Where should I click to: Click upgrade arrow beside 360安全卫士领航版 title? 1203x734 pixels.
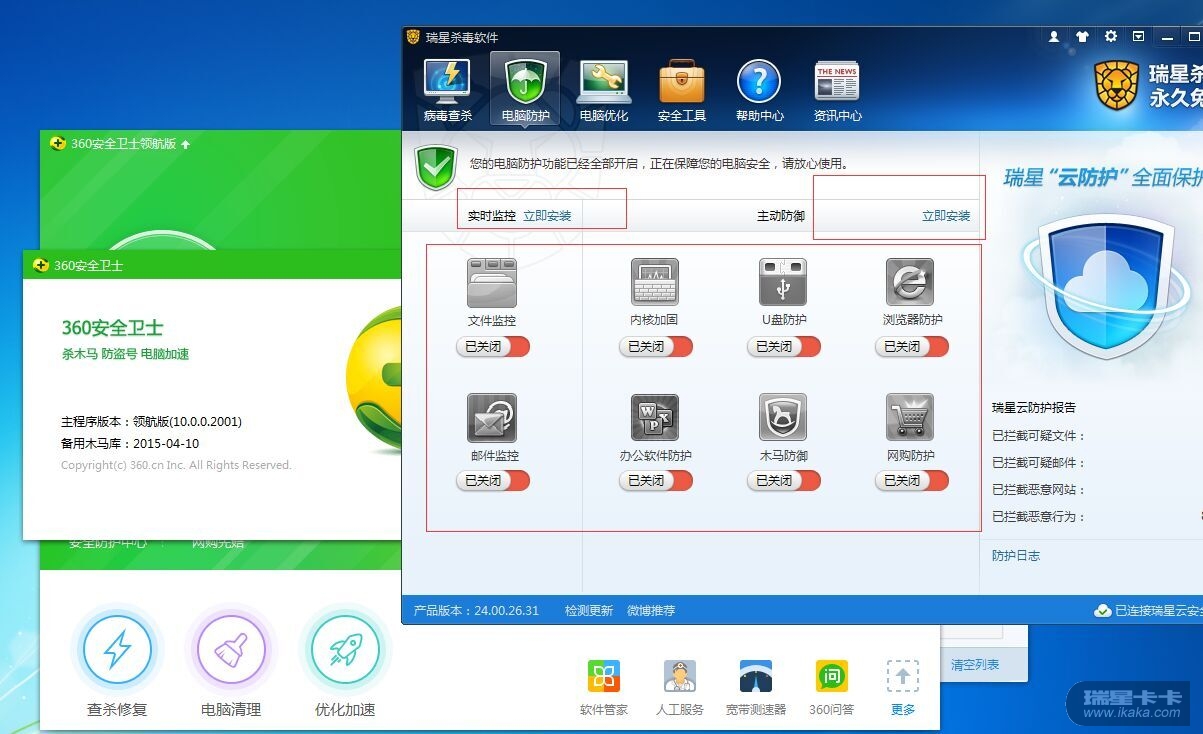pyautogui.click(x=186, y=144)
